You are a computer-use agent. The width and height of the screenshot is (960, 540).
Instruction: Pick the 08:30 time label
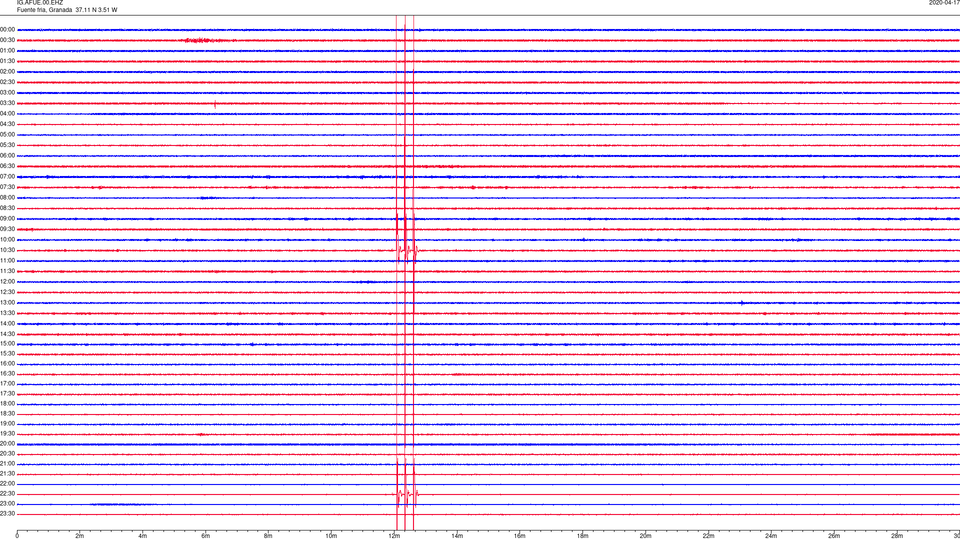click(8, 208)
